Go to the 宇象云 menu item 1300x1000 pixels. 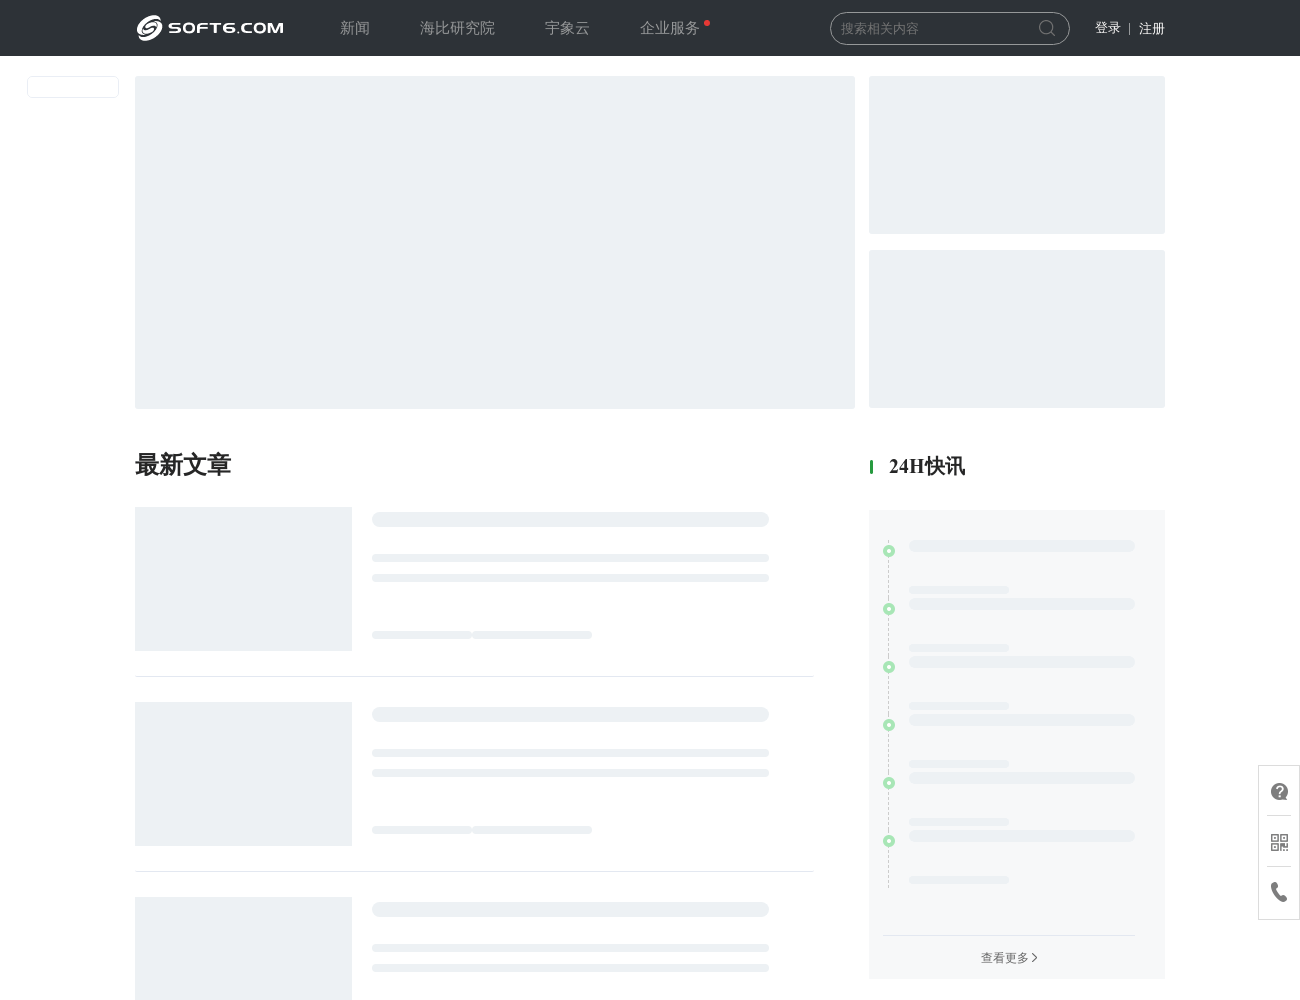click(567, 28)
